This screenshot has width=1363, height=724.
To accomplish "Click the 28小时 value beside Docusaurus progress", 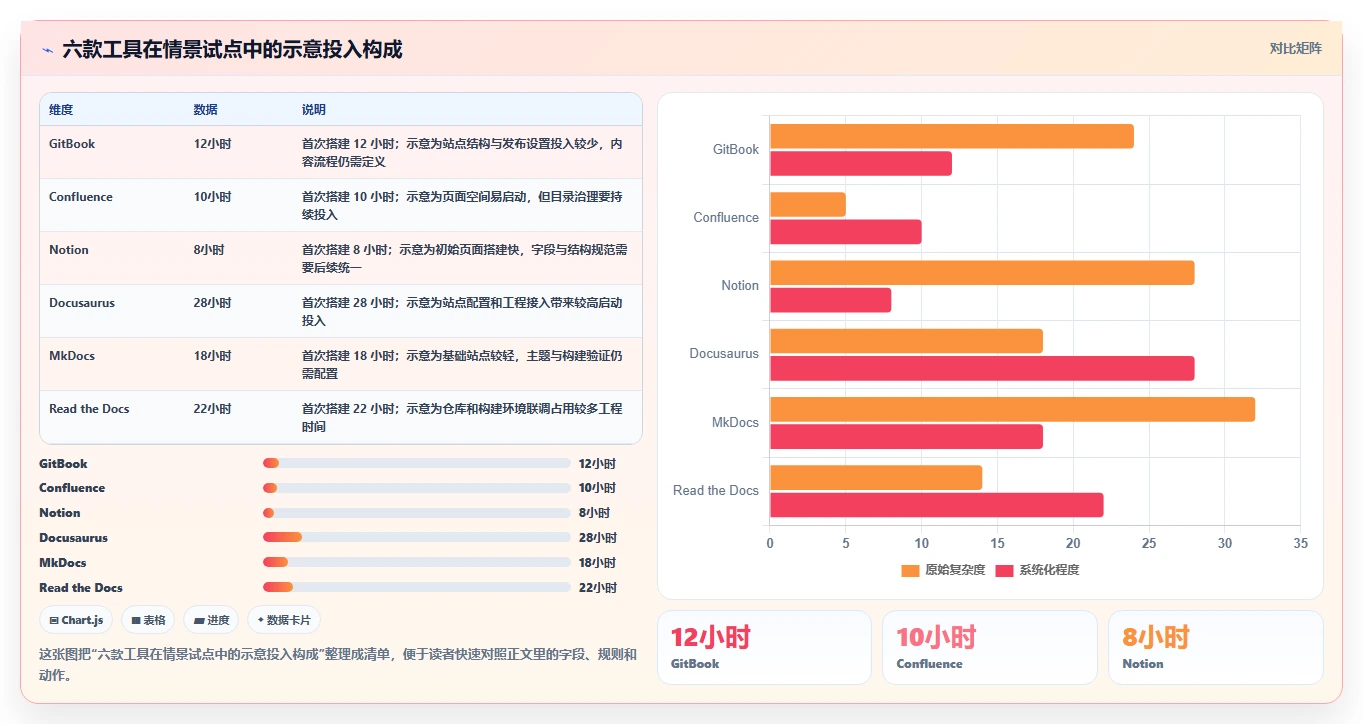I will 598,538.
